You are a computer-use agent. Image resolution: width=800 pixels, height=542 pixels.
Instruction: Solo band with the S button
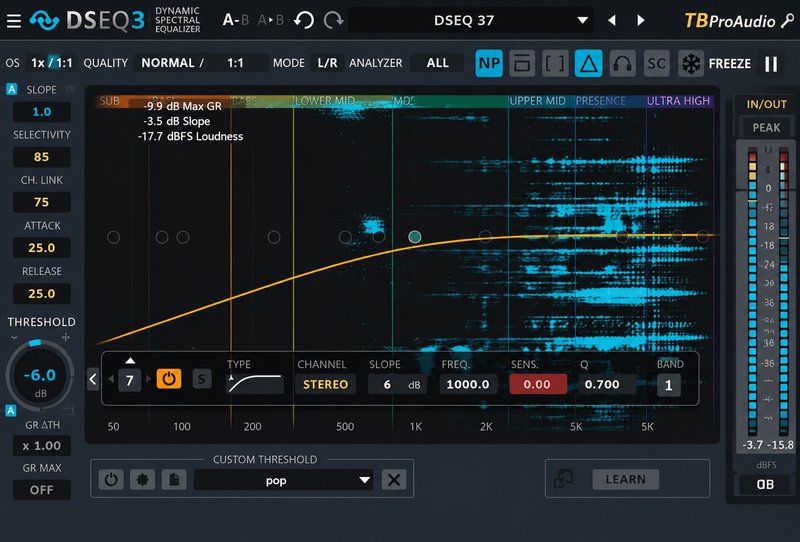(x=202, y=379)
